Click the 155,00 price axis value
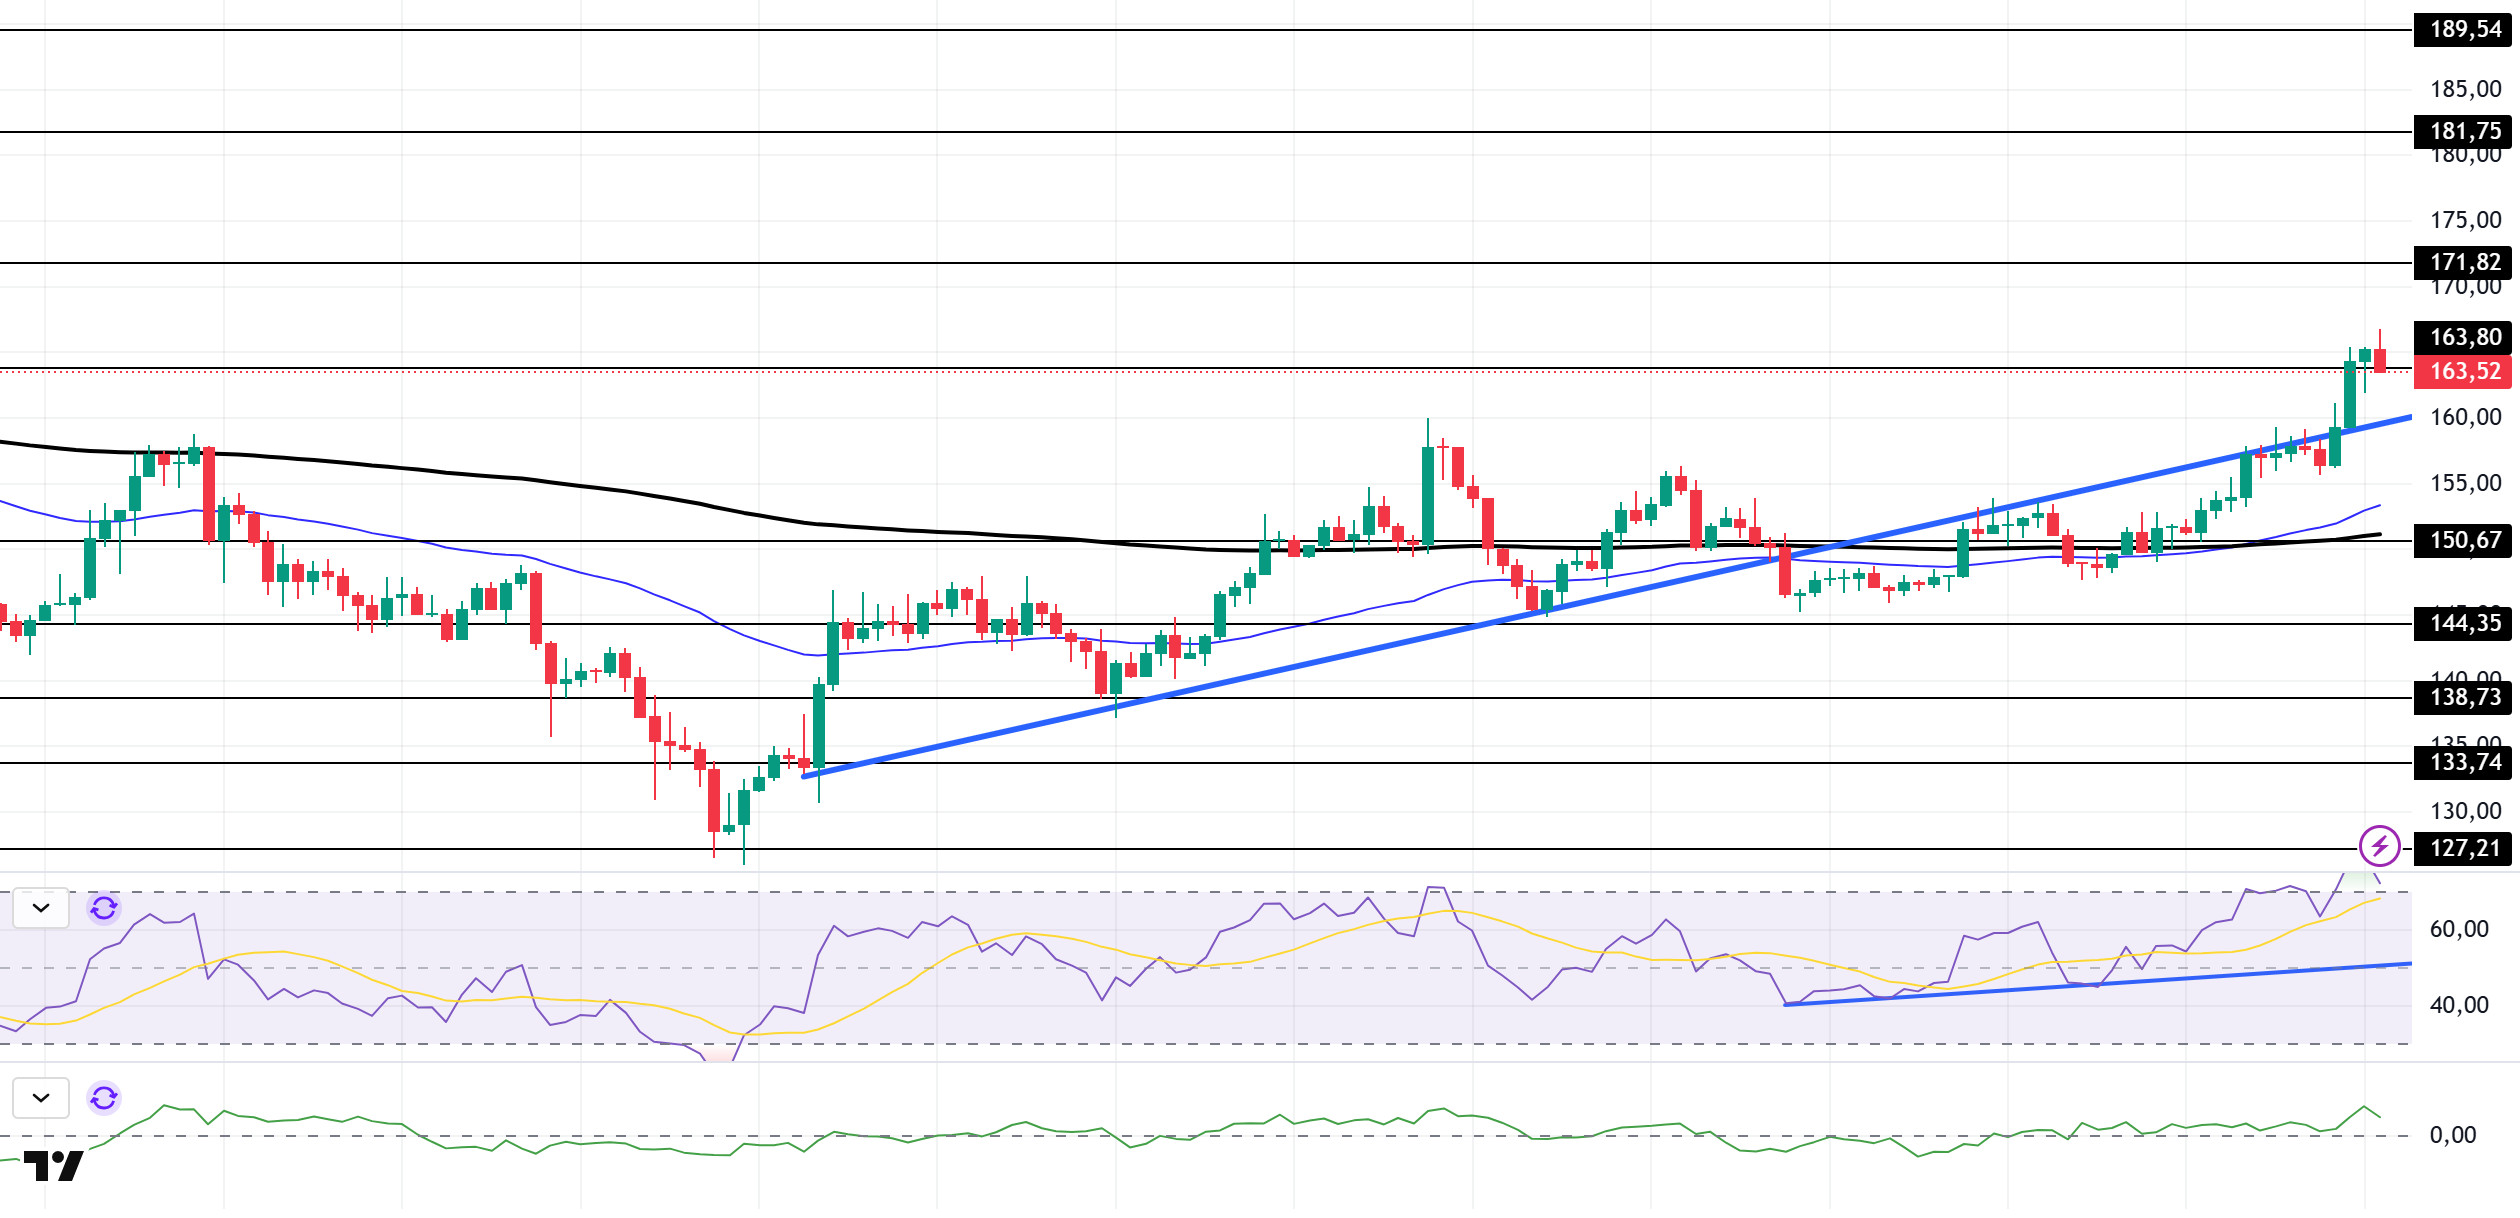Viewport: 2520px width, 1218px height. [2465, 483]
